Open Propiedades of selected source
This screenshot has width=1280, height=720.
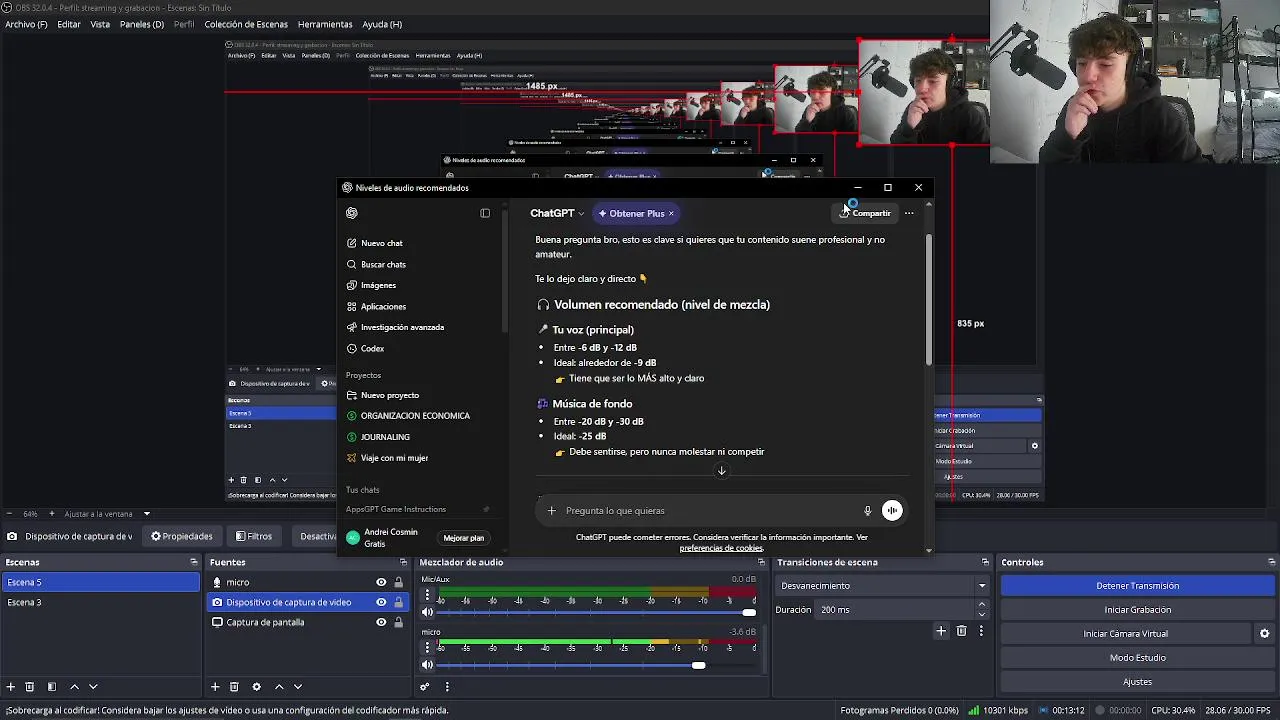click(x=182, y=537)
